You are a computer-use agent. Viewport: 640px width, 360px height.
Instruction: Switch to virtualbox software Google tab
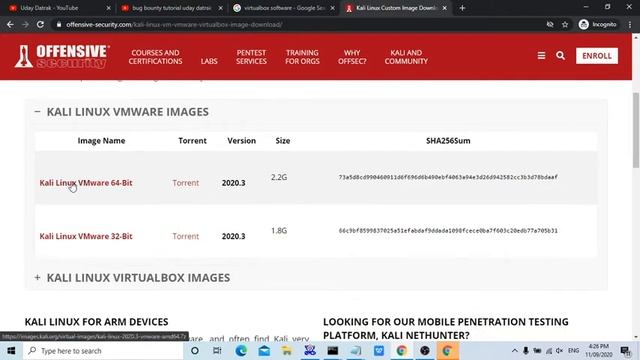click(284, 8)
